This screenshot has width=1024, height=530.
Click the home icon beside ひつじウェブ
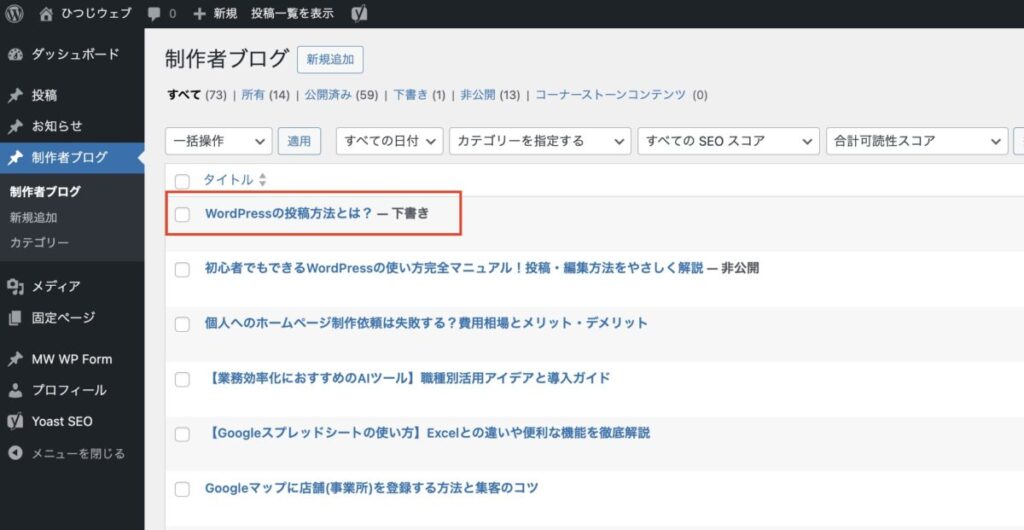[x=46, y=14]
